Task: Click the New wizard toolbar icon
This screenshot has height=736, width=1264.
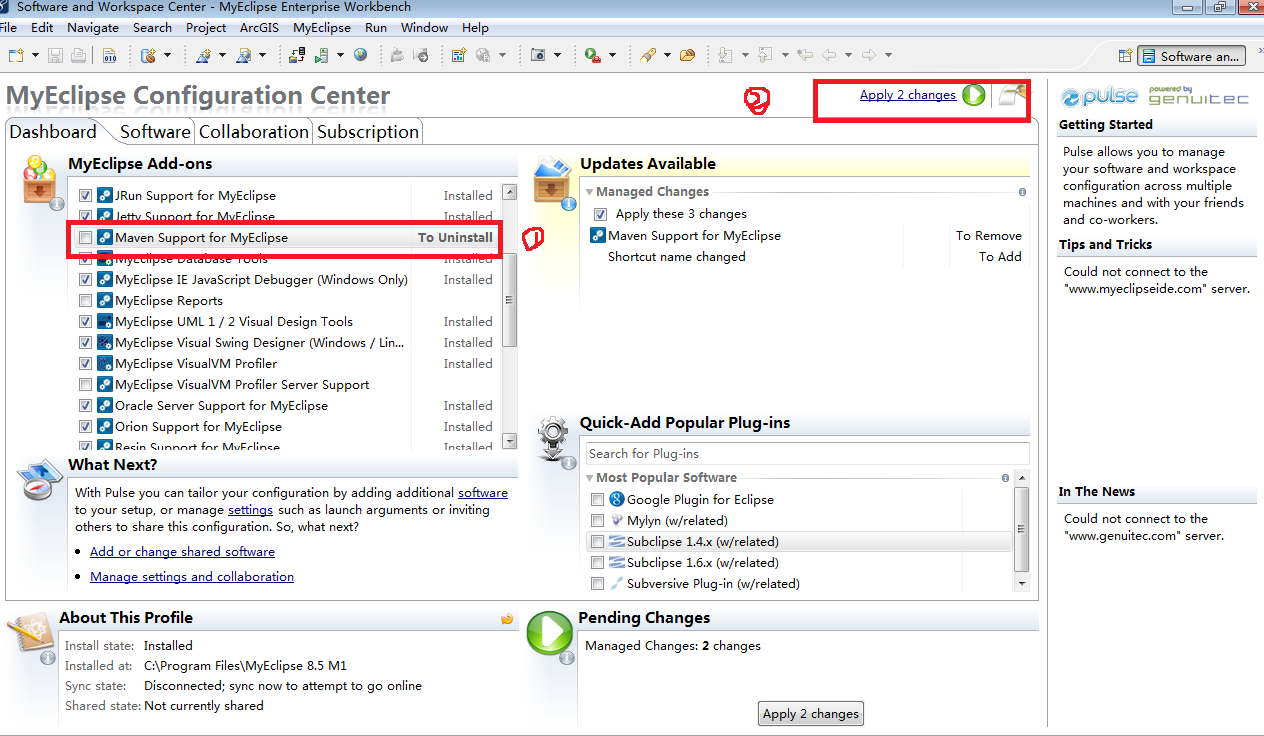Action: (15, 55)
